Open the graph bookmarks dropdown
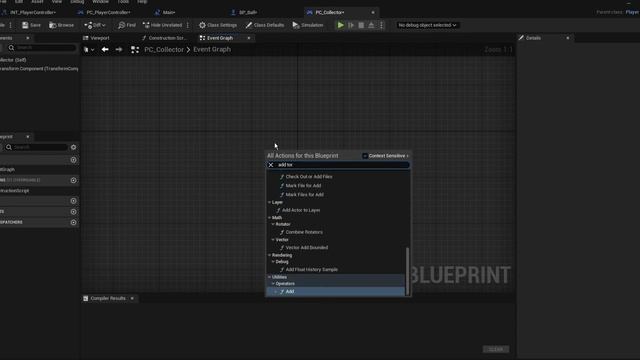Image resolution: width=640 pixels, height=360 pixels. [x=89, y=49]
